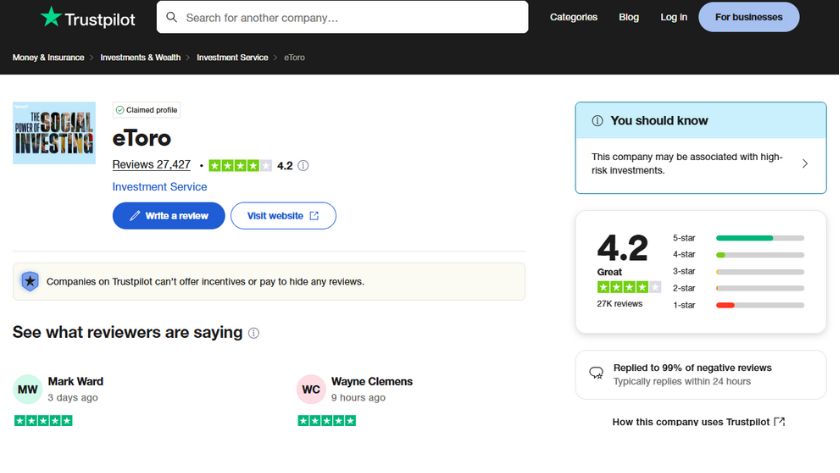
Task: Expand the high-risk investments notice chevron
Action: click(x=805, y=163)
